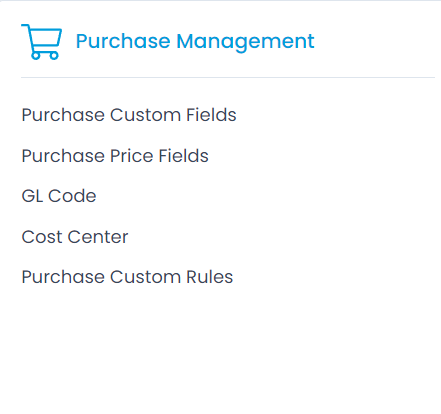Pick Cost Center from the Purchase Management list
441x414 pixels.
tap(75, 237)
